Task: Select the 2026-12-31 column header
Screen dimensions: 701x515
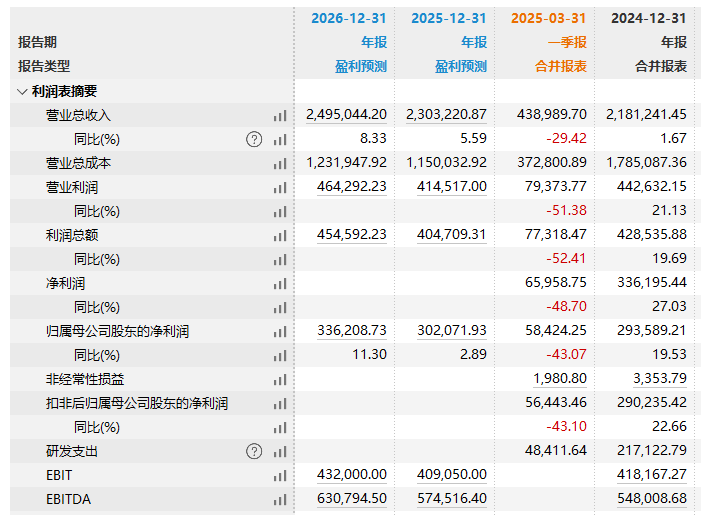Action: click(348, 18)
